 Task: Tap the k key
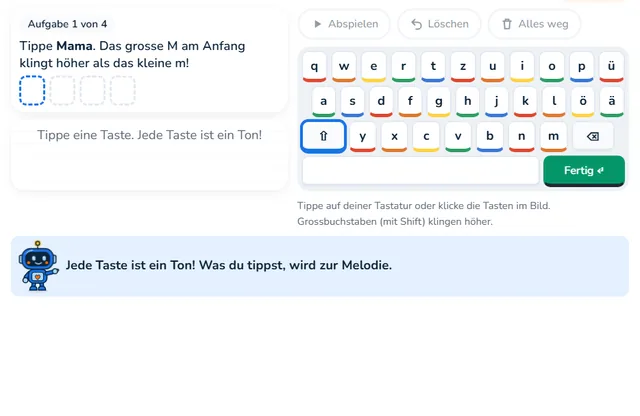(x=525, y=101)
